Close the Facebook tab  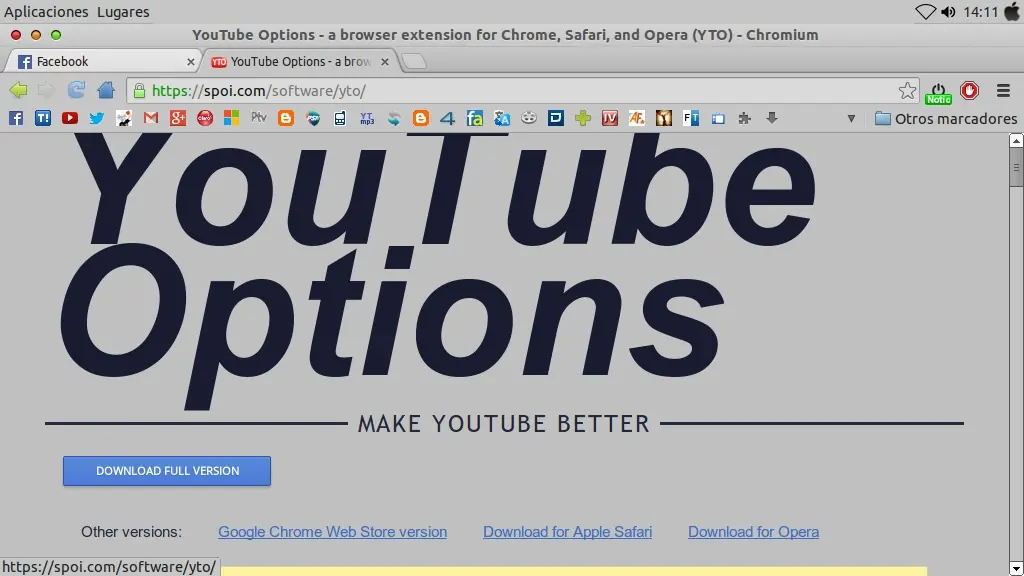pos(191,62)
